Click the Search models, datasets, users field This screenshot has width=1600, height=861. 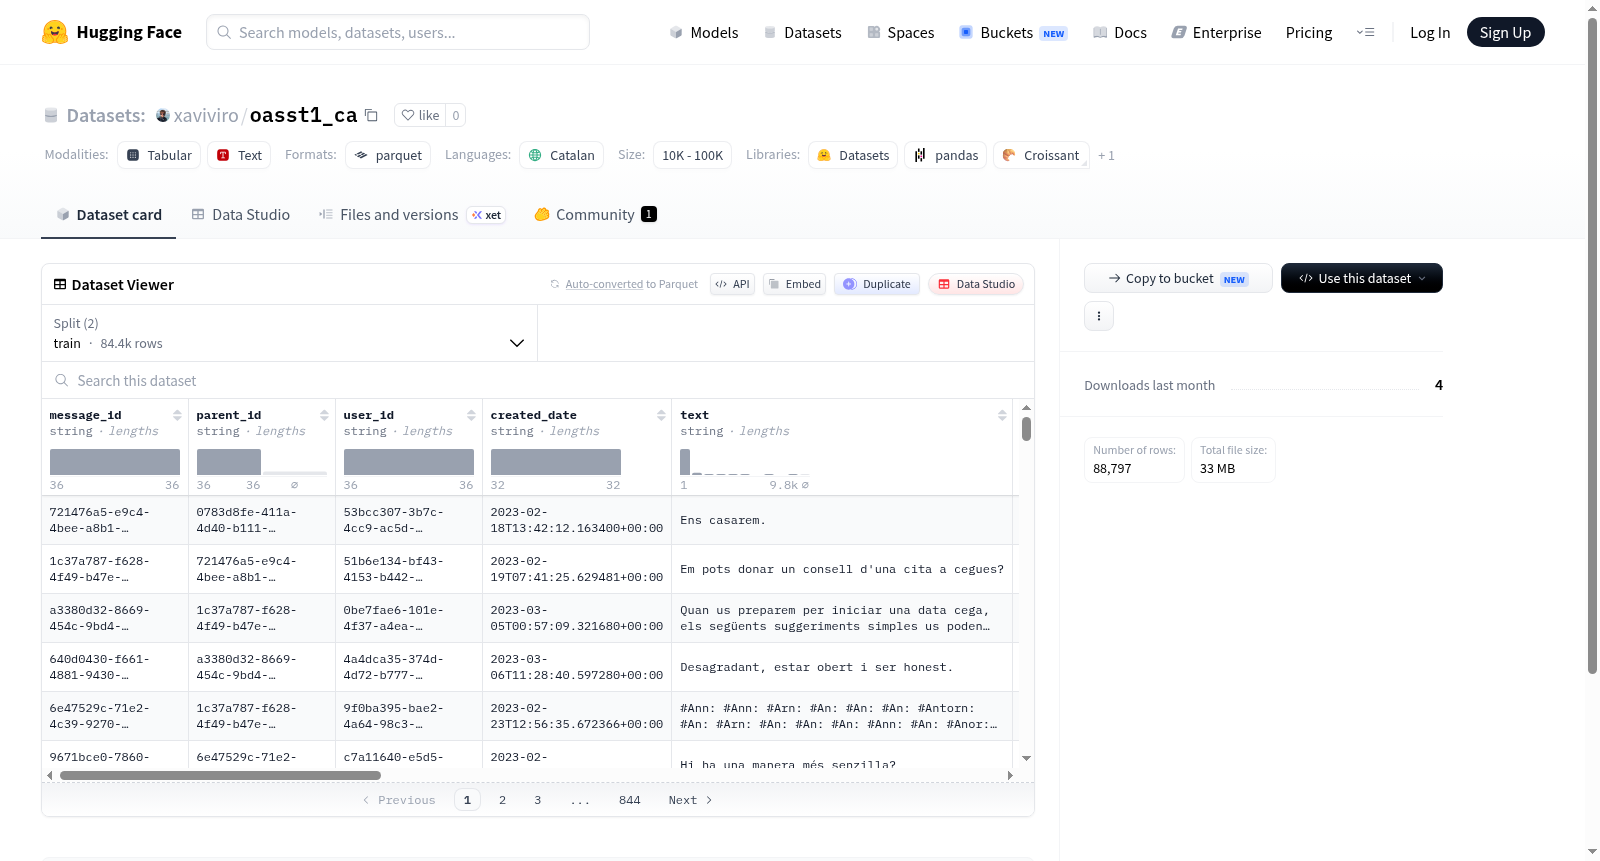(398, 32)
